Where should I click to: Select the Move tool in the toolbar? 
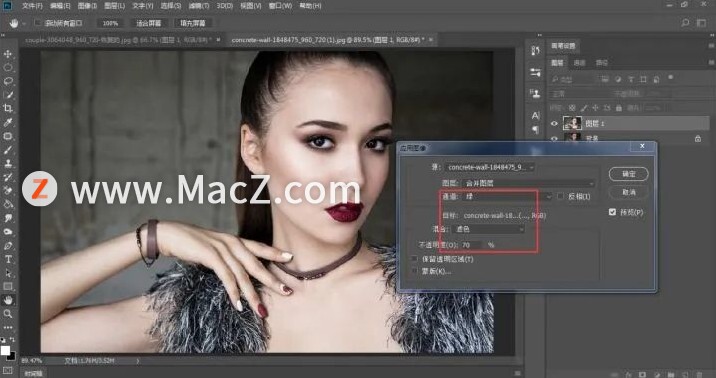pos(8,54)
